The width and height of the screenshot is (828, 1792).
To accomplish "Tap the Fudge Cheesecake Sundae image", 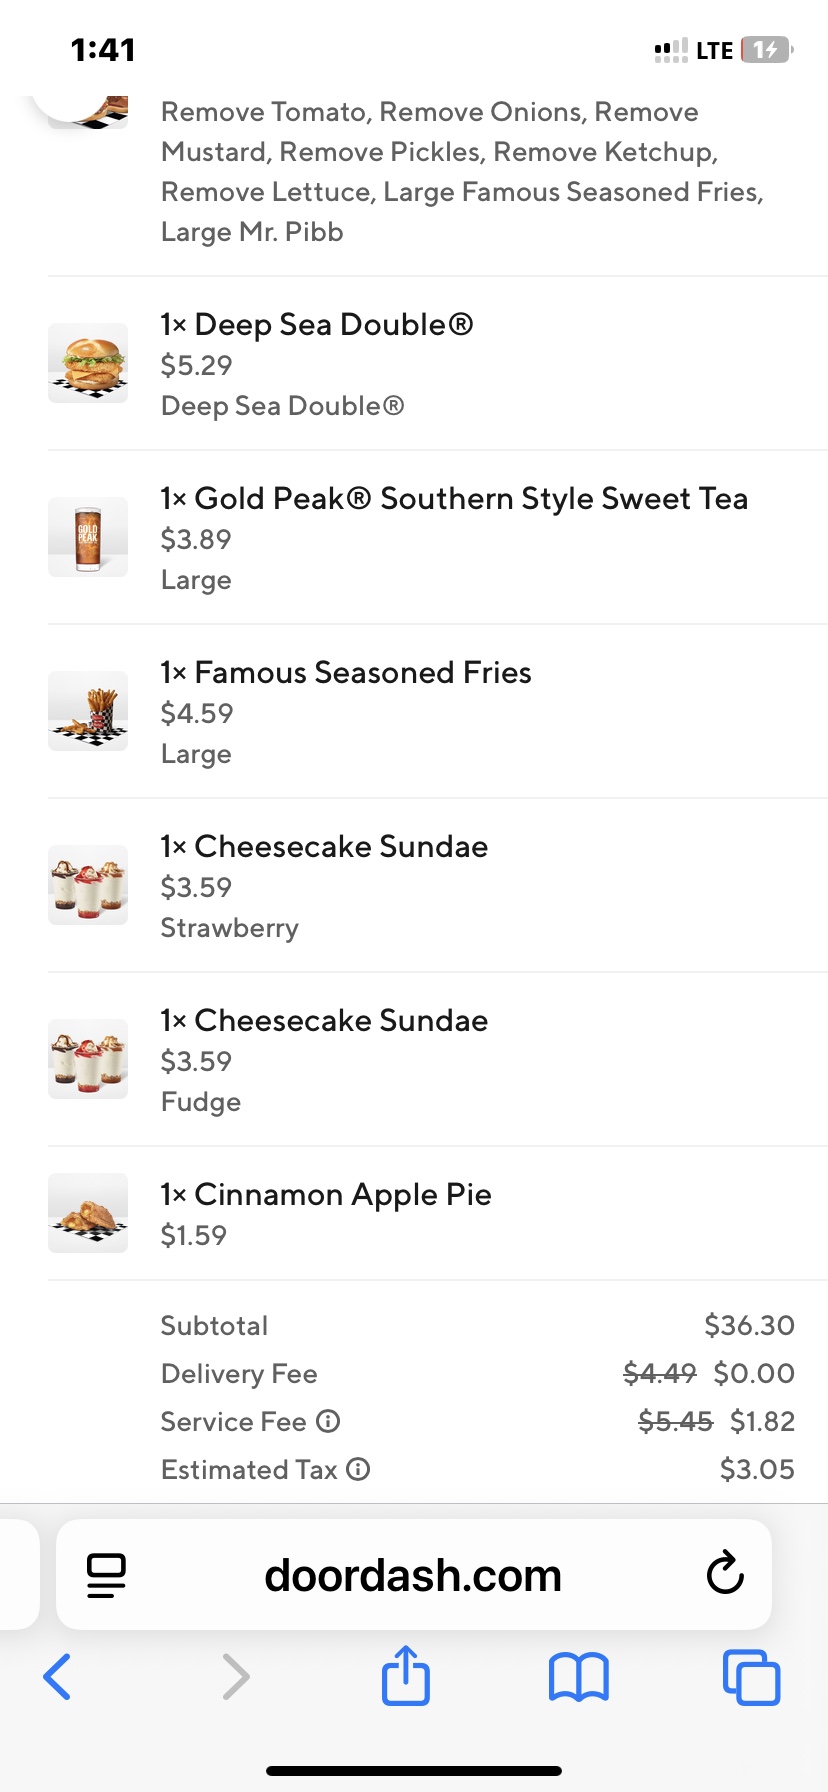I will coord(88,1059).
